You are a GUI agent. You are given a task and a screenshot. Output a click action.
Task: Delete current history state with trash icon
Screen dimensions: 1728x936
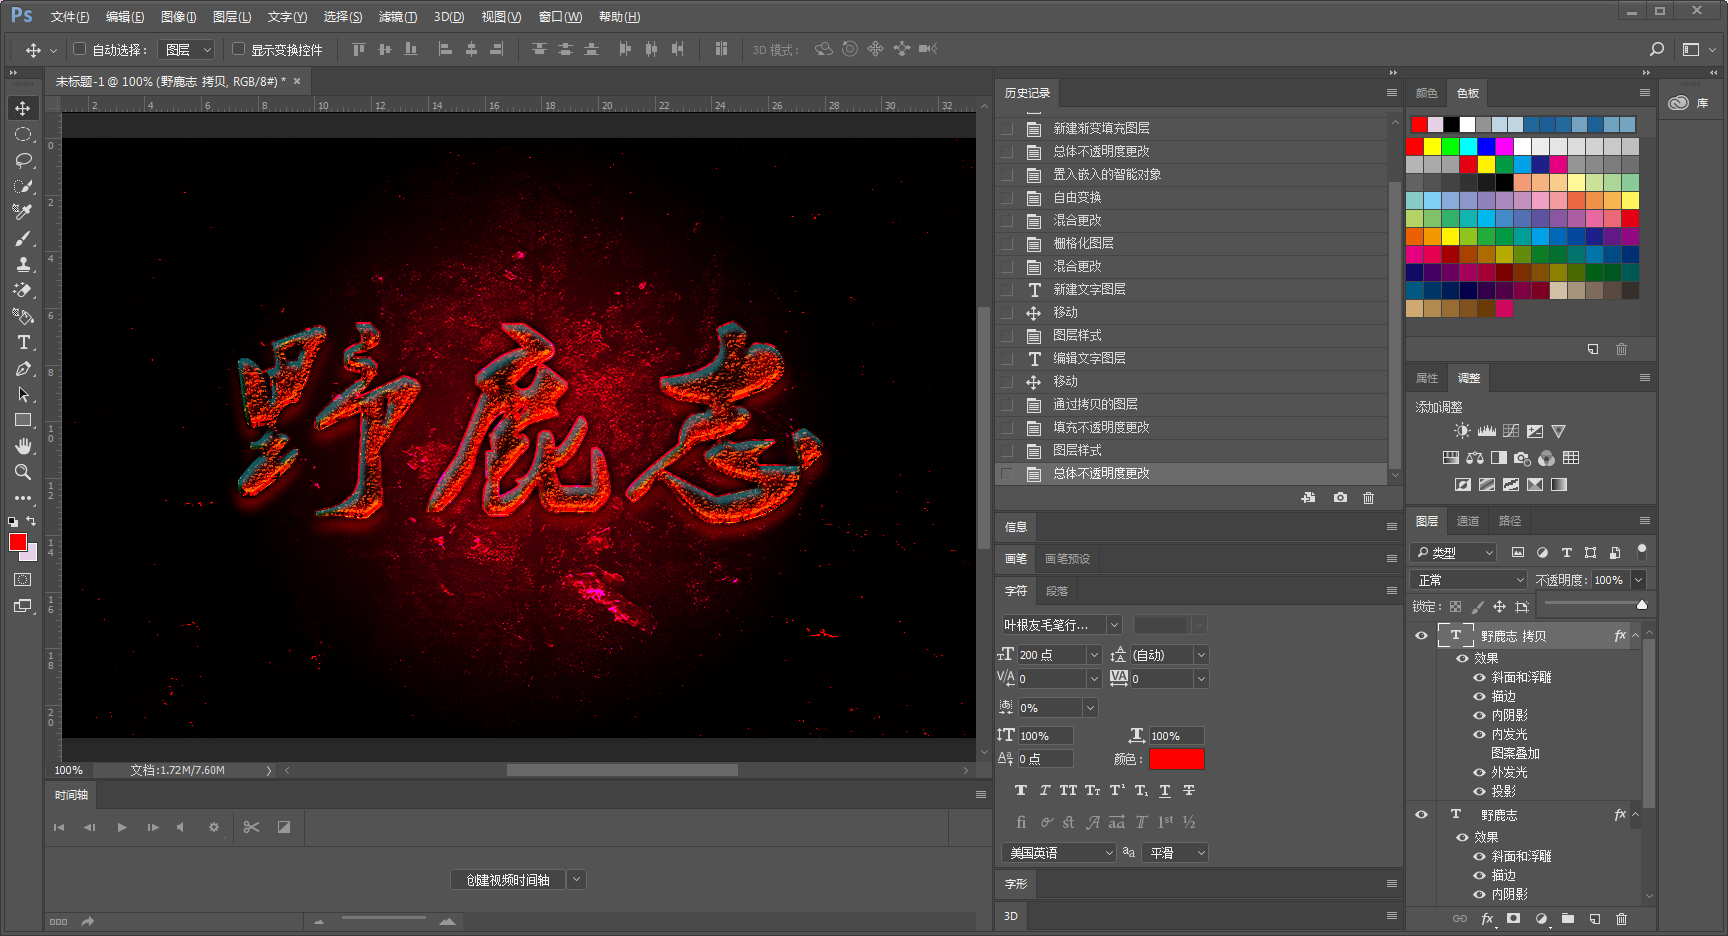coord(1368,497)
